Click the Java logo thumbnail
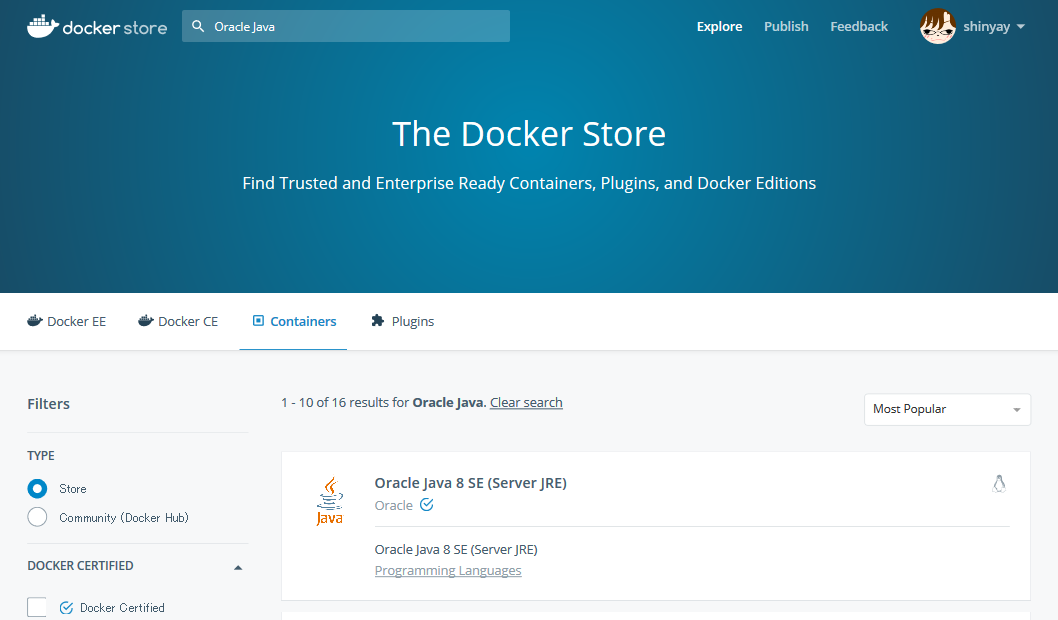 (x=330, y=501)
